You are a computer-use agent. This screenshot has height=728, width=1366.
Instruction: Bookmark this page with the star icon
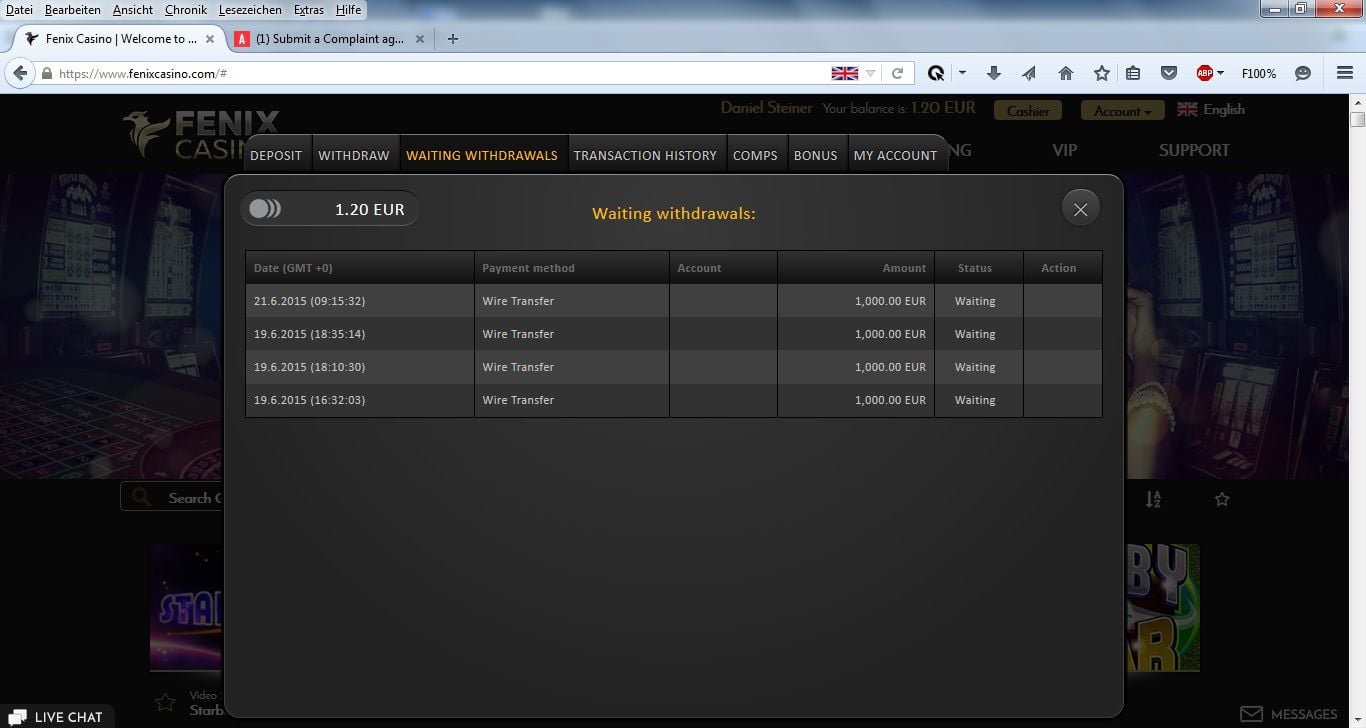[1101, 73]
